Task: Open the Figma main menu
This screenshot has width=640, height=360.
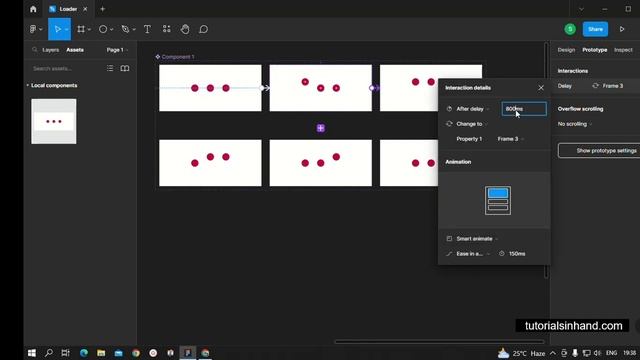Action: tap(36, 29)
